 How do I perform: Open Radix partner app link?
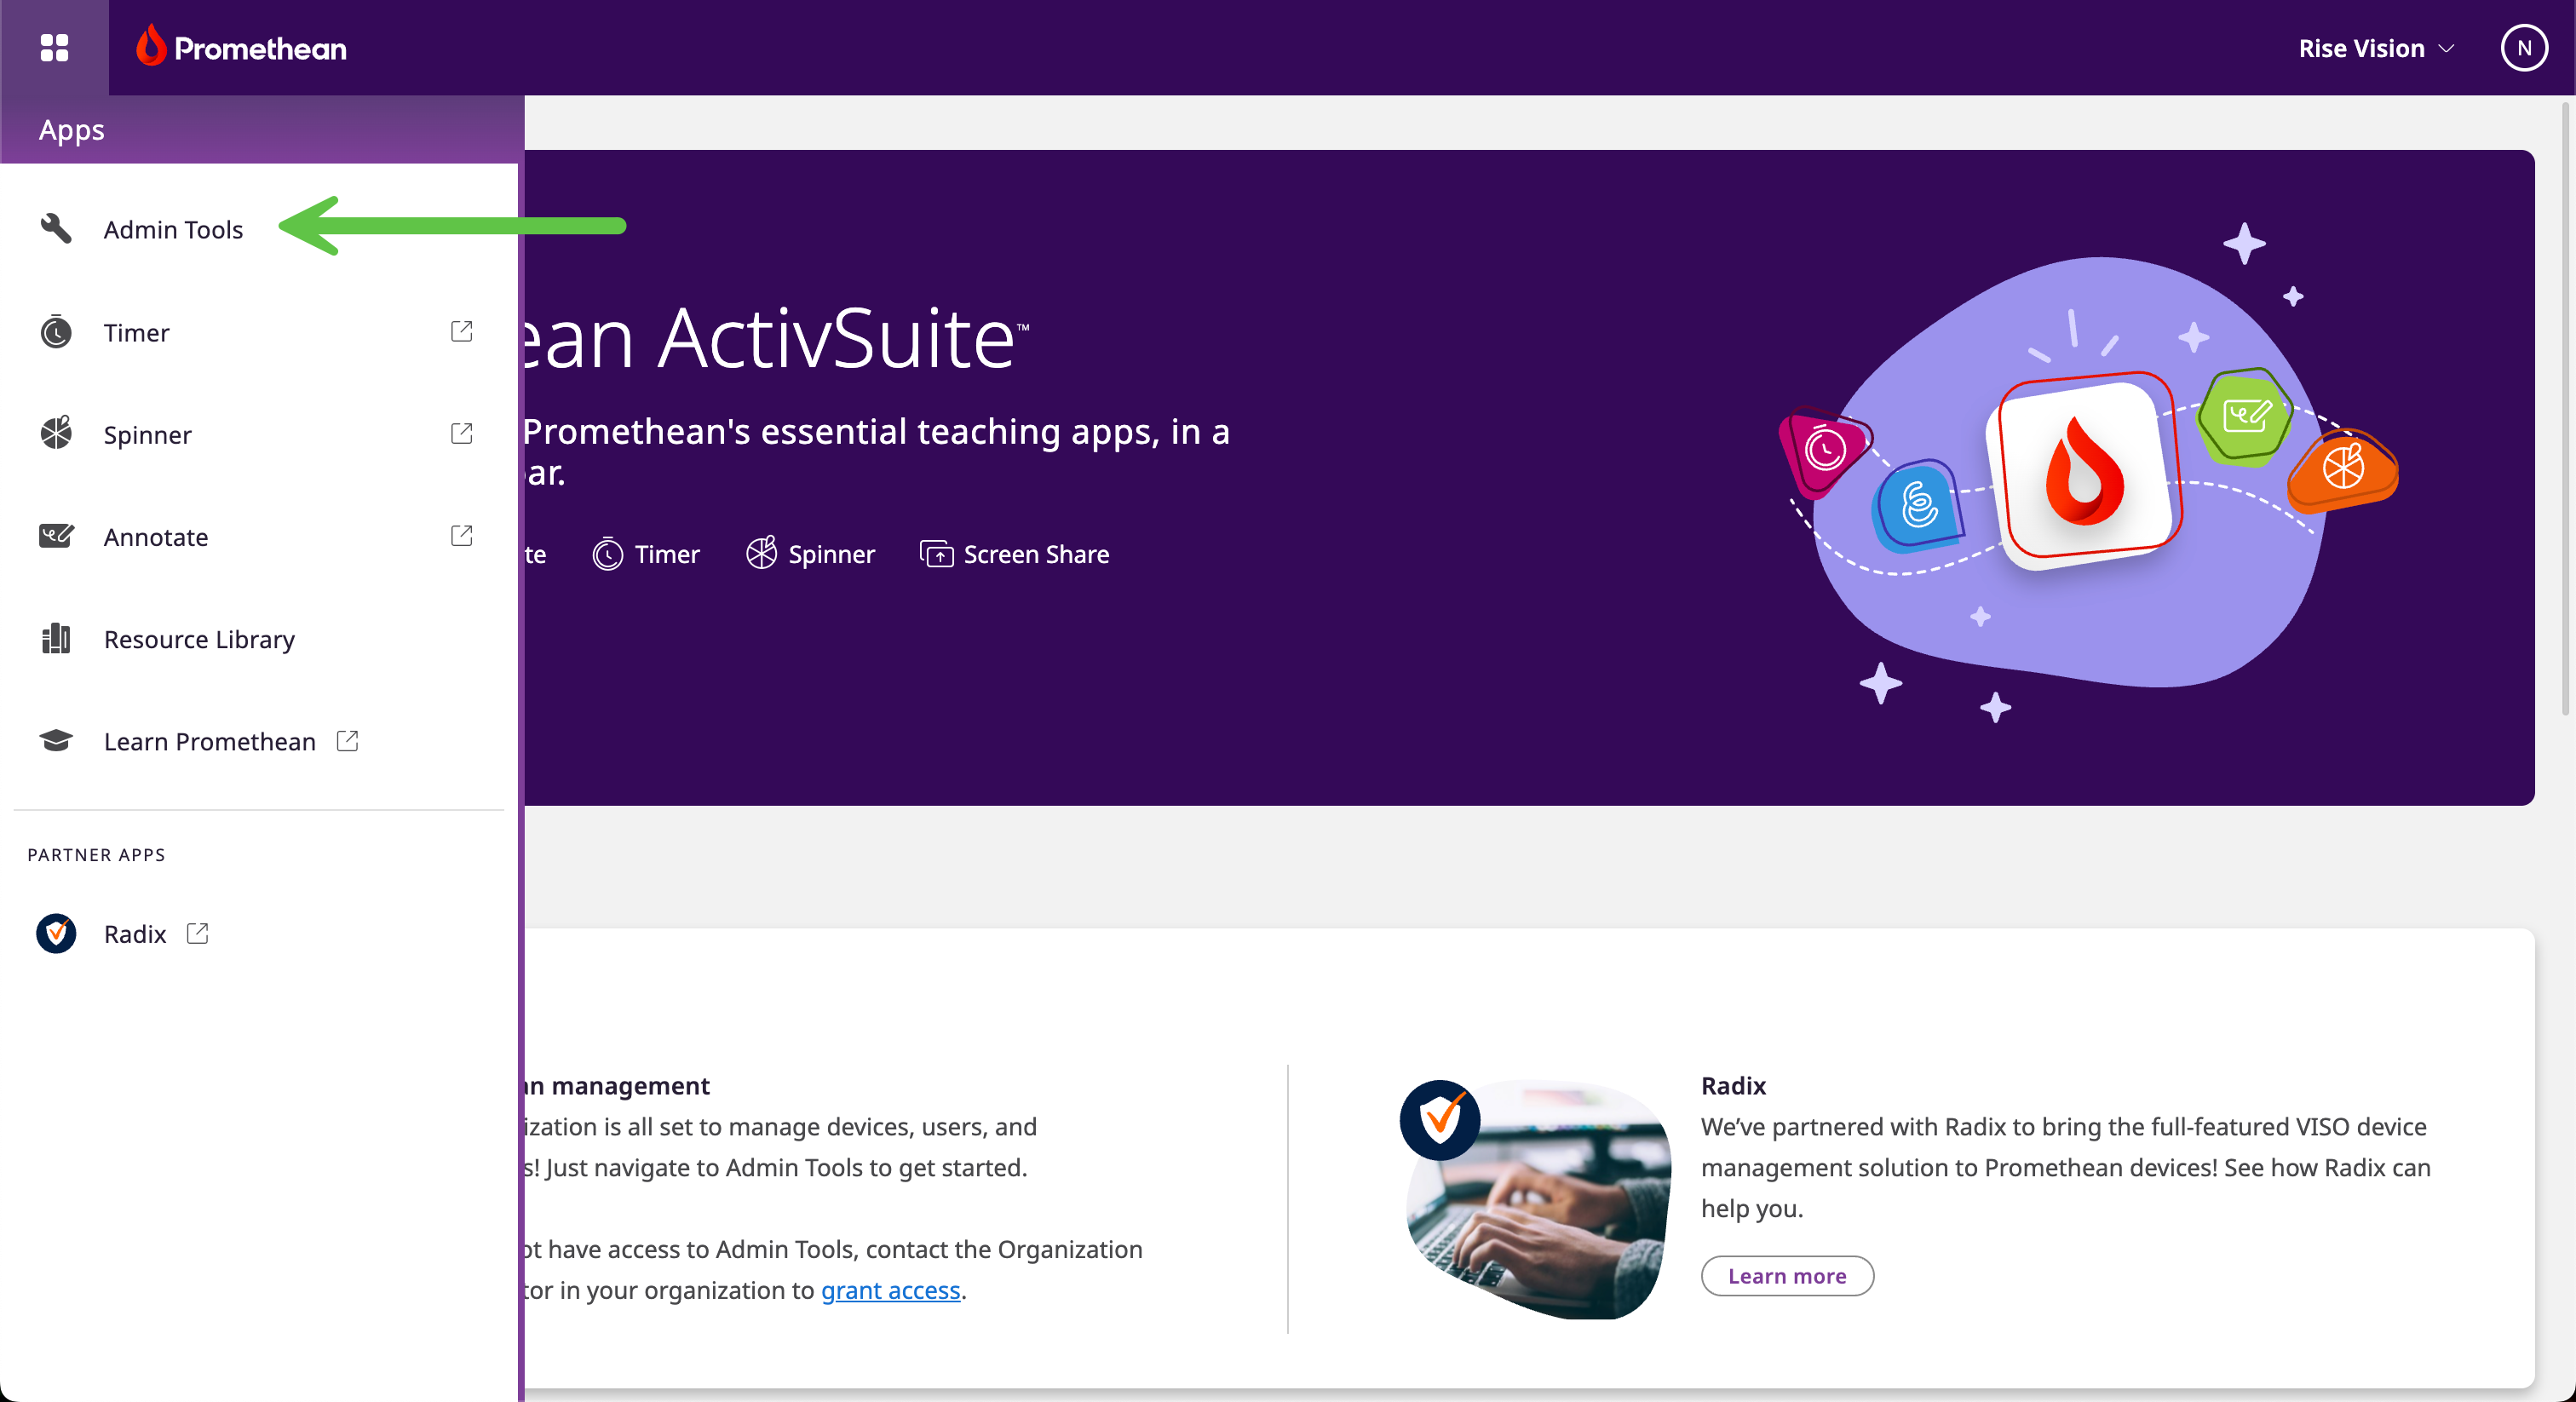click(x=135, y=934)
